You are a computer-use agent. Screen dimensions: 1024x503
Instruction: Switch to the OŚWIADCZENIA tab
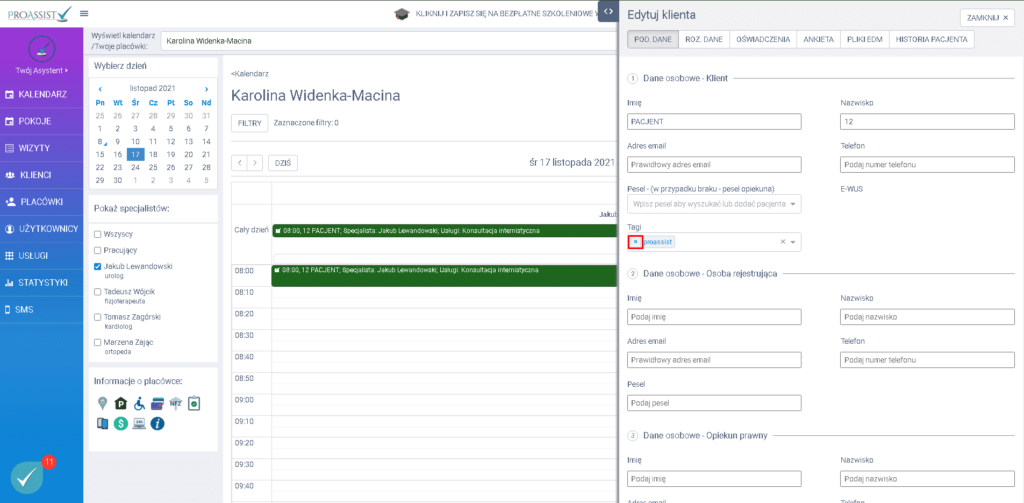pyautogui.click(x=764, y=39)
